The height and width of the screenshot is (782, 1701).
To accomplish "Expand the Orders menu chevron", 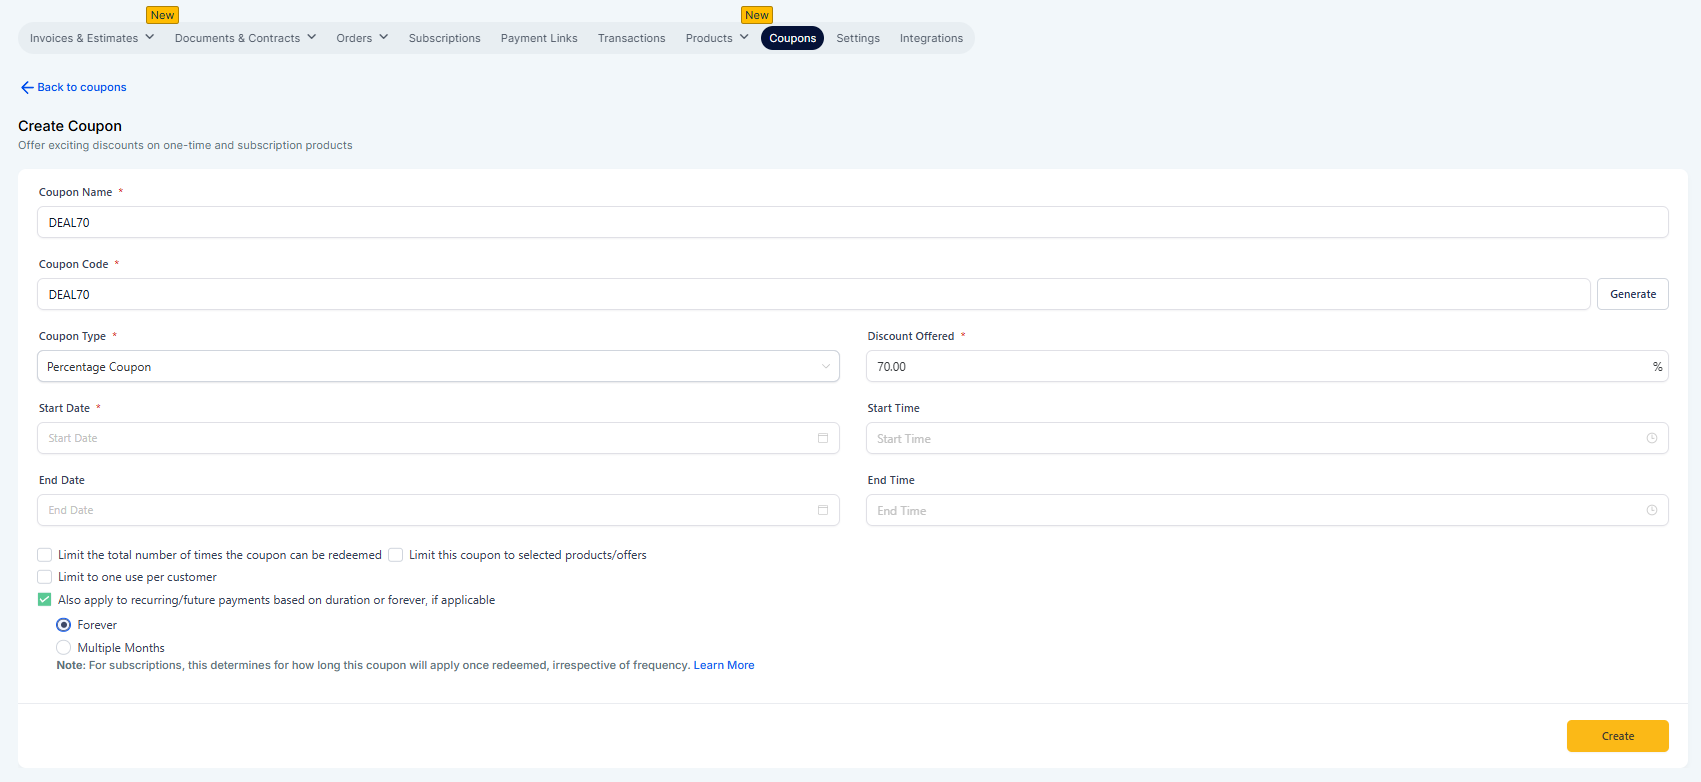I will 384,37.
